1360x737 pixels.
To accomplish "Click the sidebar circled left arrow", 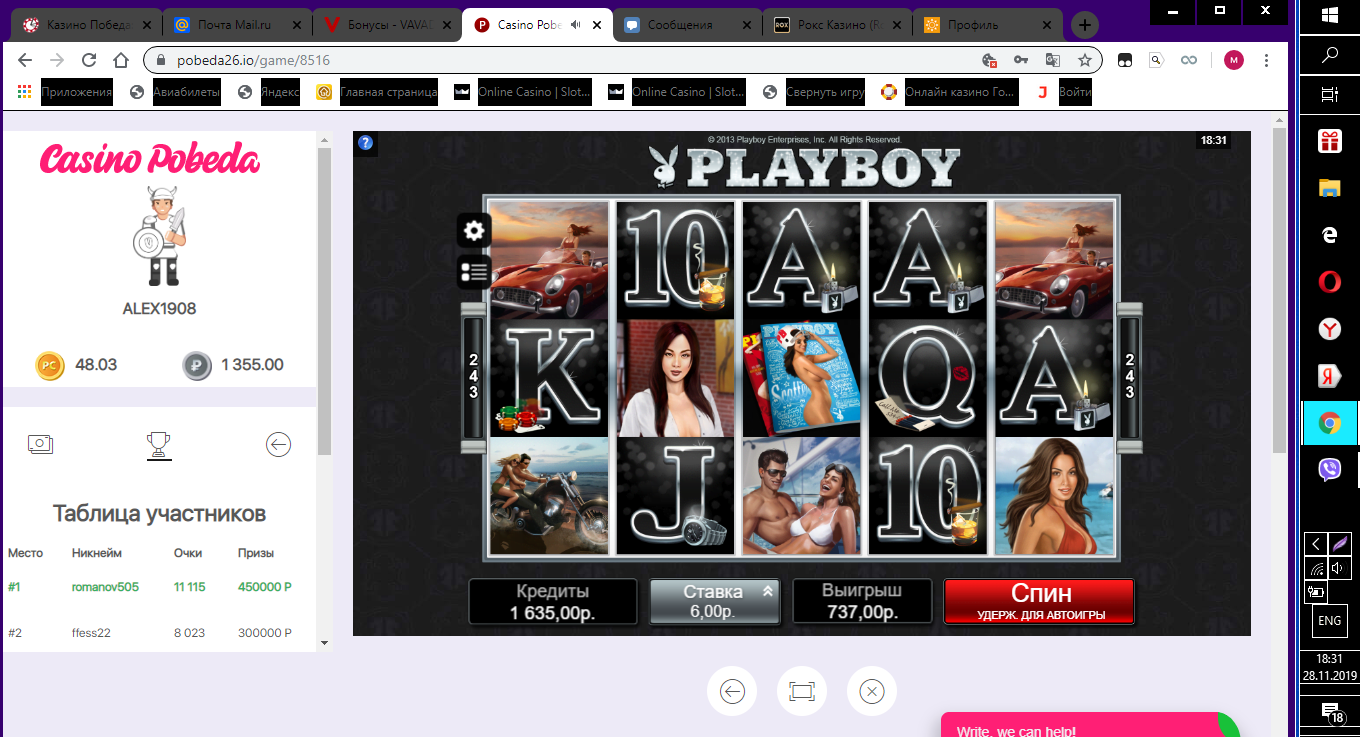I will pos(278,444).
